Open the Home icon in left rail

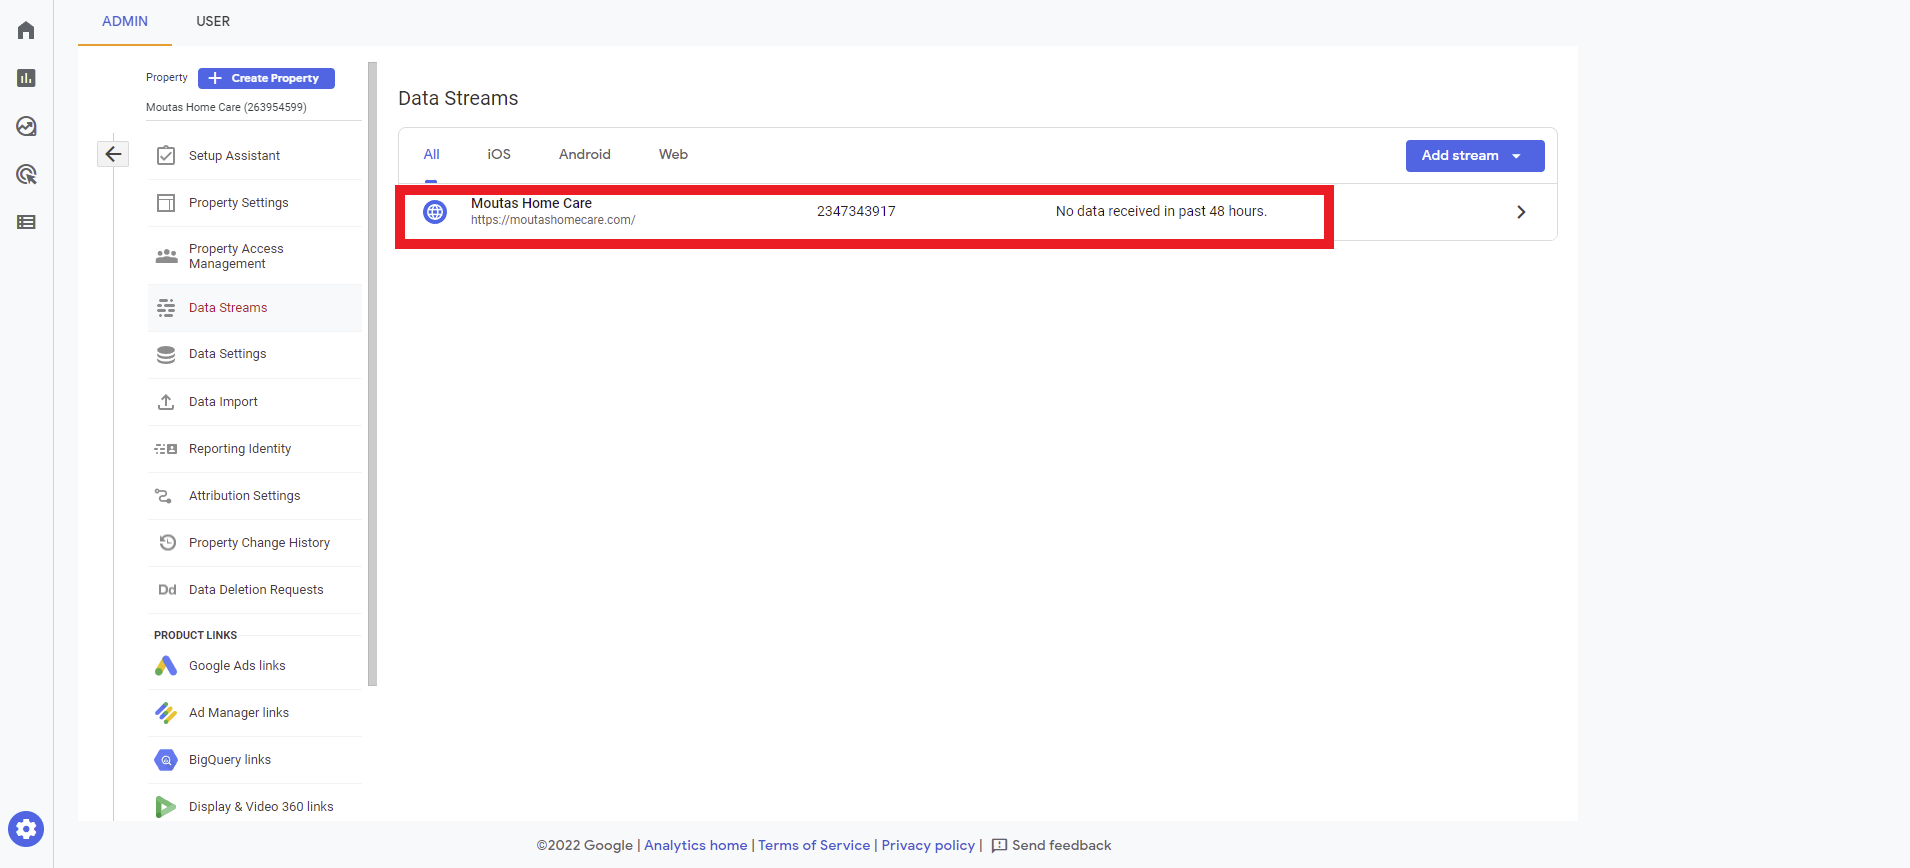[26, 30]
